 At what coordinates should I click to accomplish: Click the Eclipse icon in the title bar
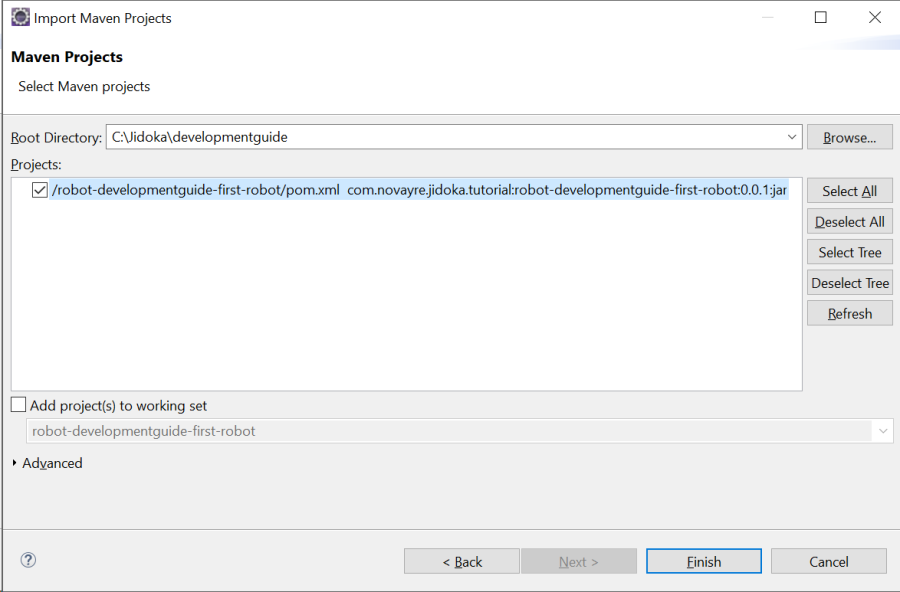coord(20,17)
